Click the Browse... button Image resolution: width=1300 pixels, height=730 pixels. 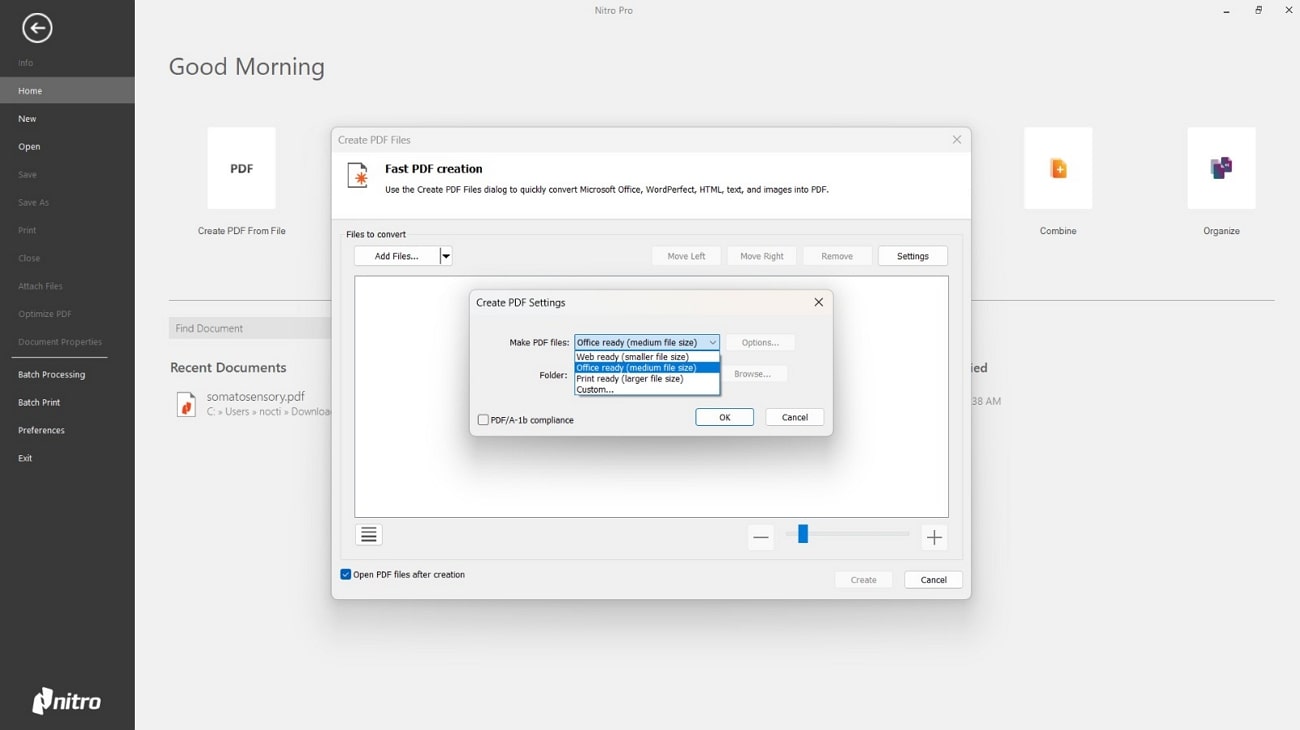(753, 374)
